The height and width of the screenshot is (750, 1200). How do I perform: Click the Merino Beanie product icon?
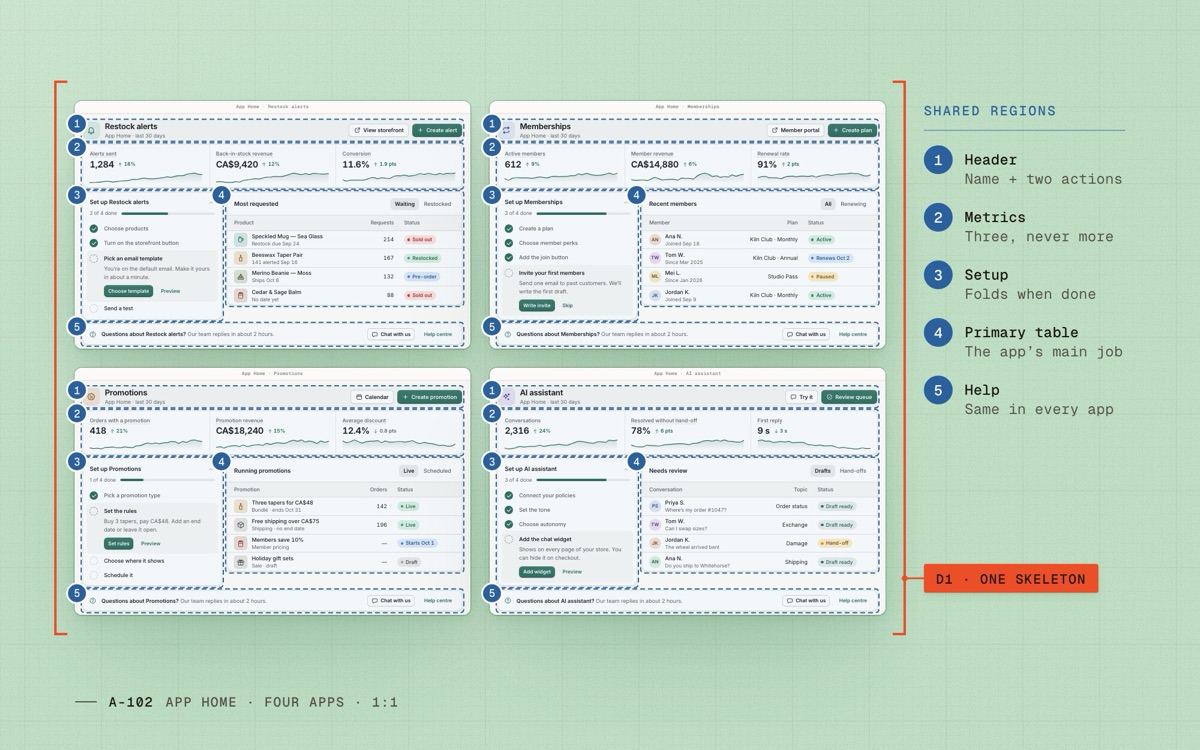coord(241,276)
